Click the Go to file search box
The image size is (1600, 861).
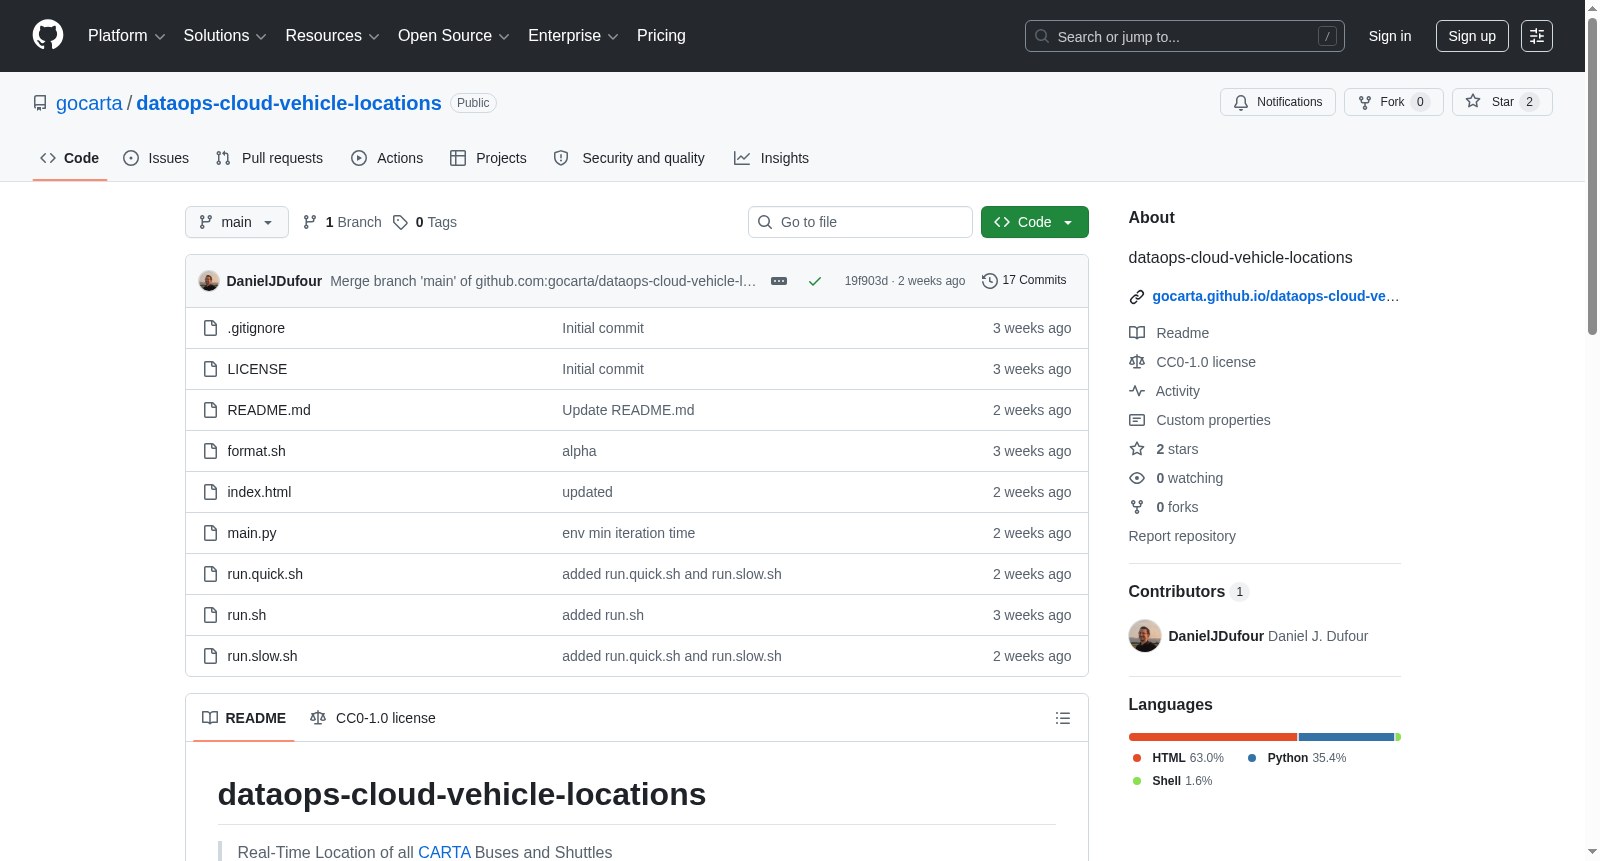point(860,222)
